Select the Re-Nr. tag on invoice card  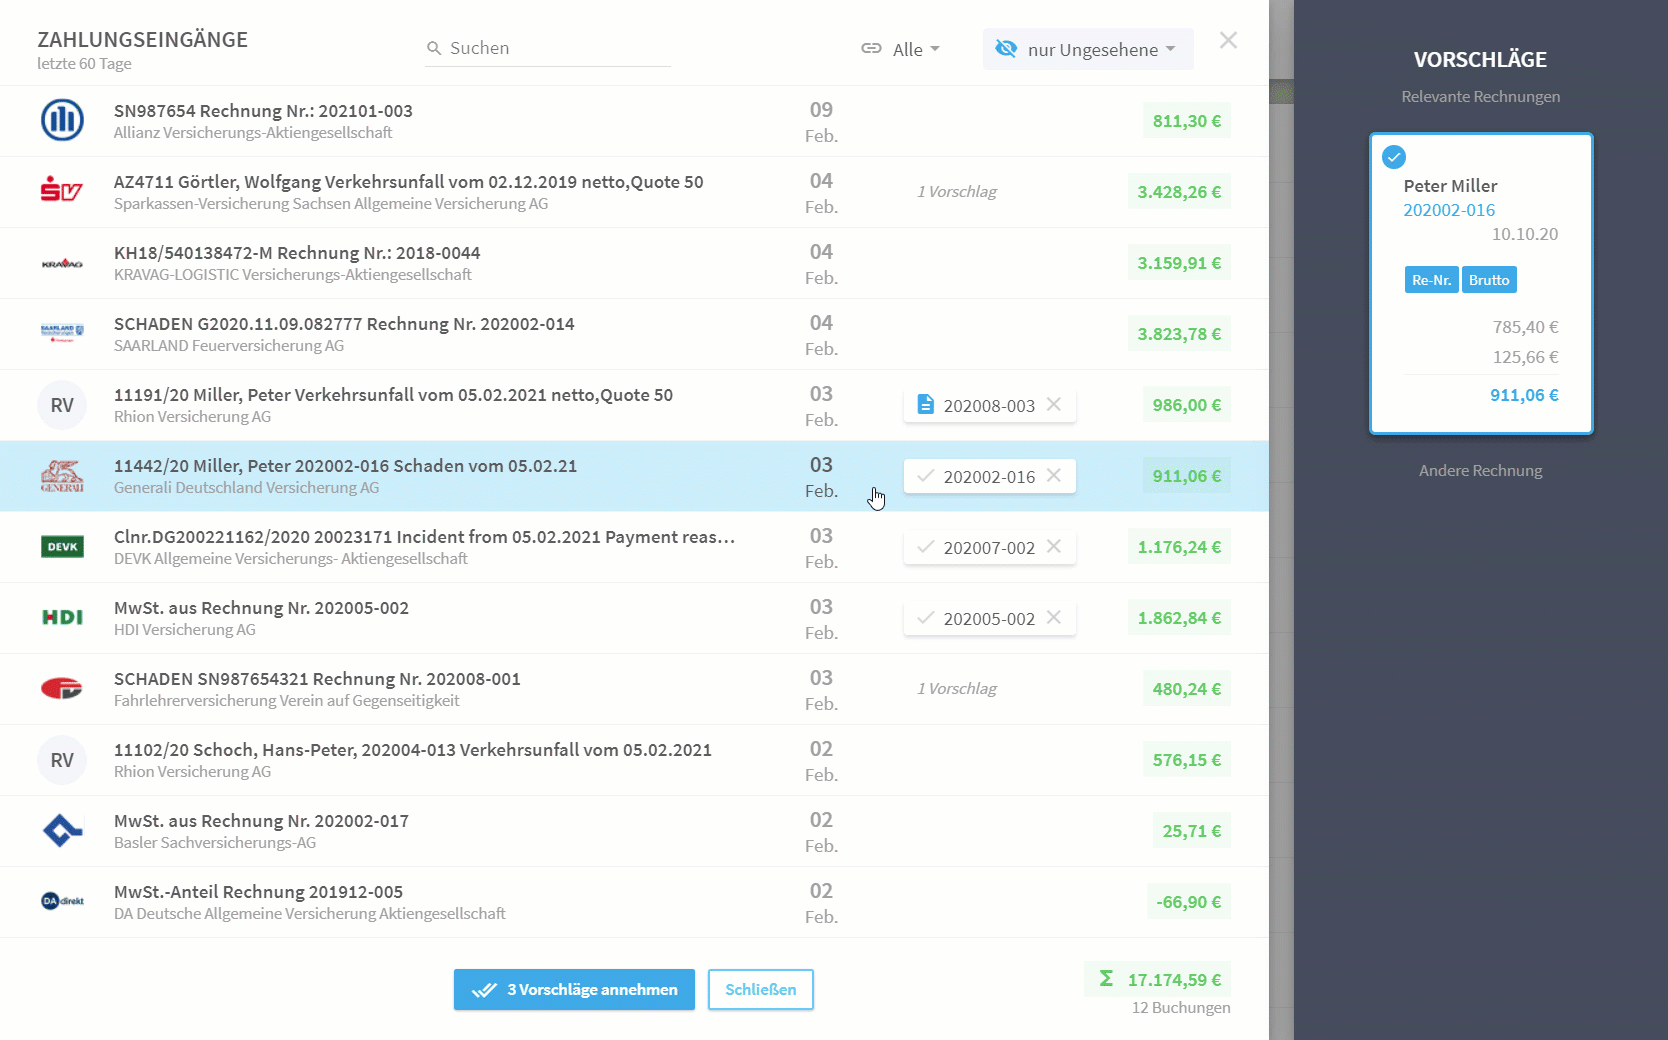coord(1431,280)
